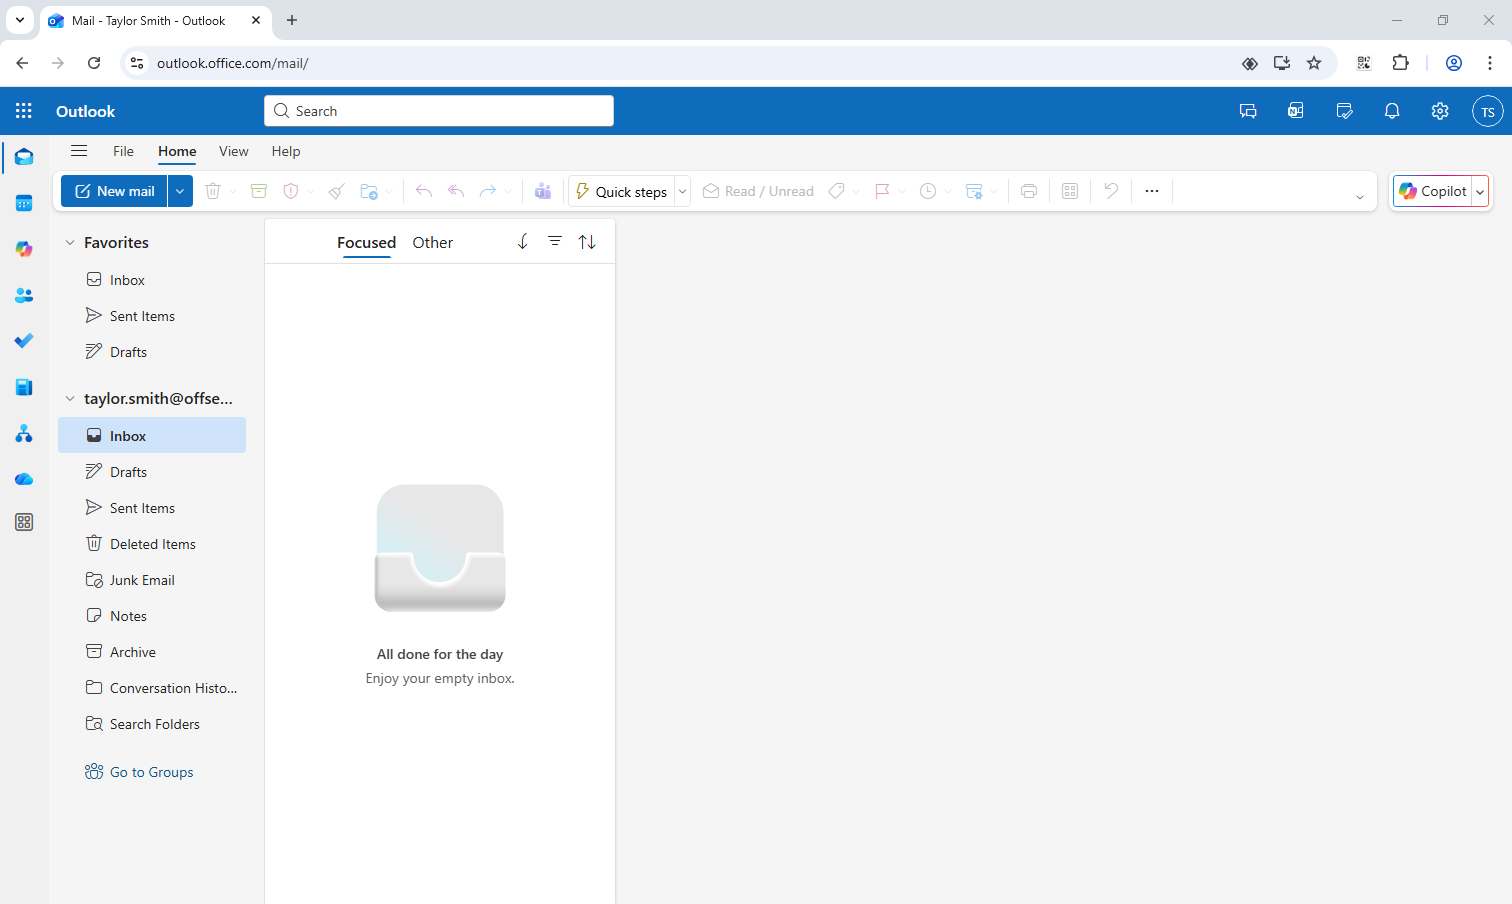Open the notifications bell

click(1392, 111)
